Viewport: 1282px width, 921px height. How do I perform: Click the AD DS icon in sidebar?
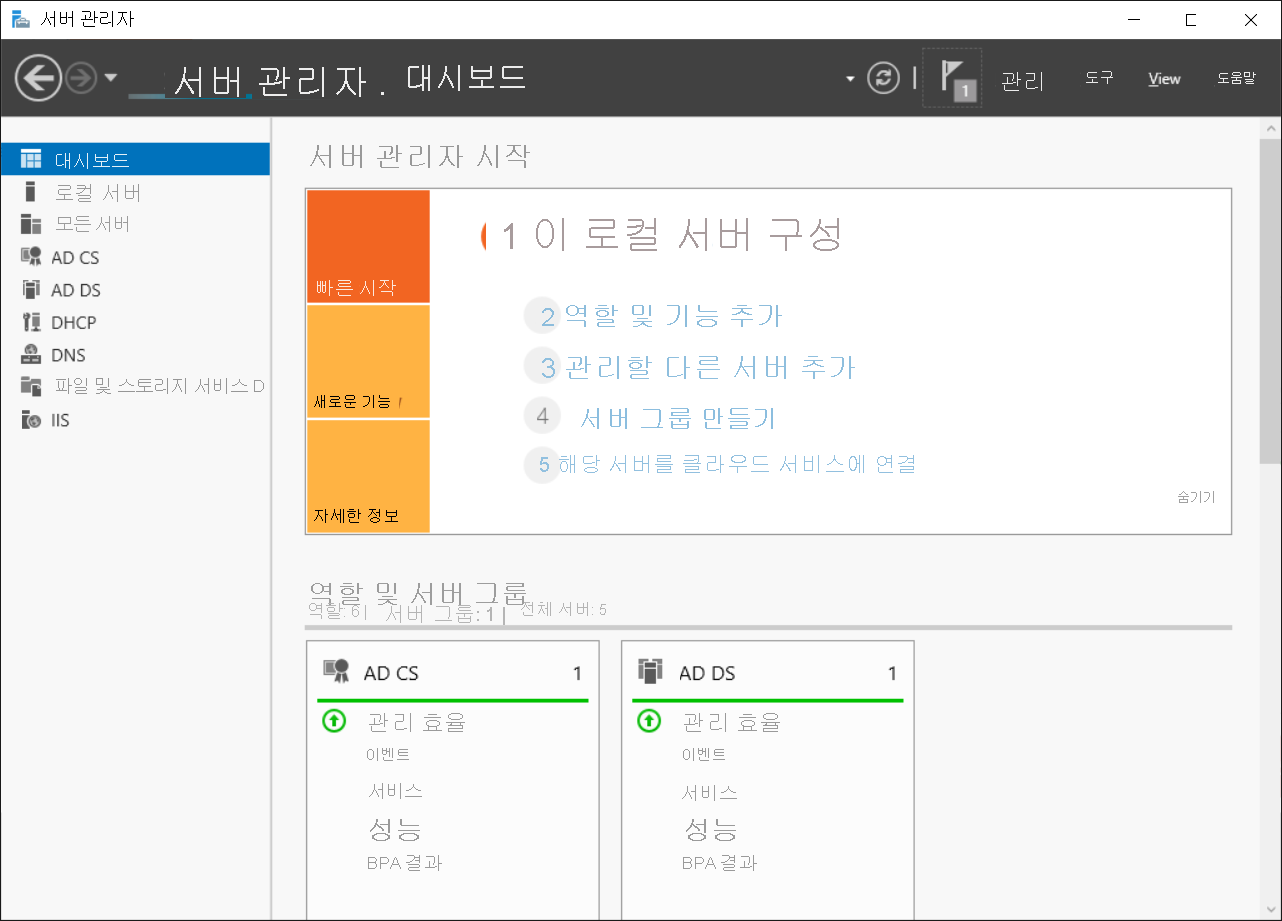[x=31, y=289]
